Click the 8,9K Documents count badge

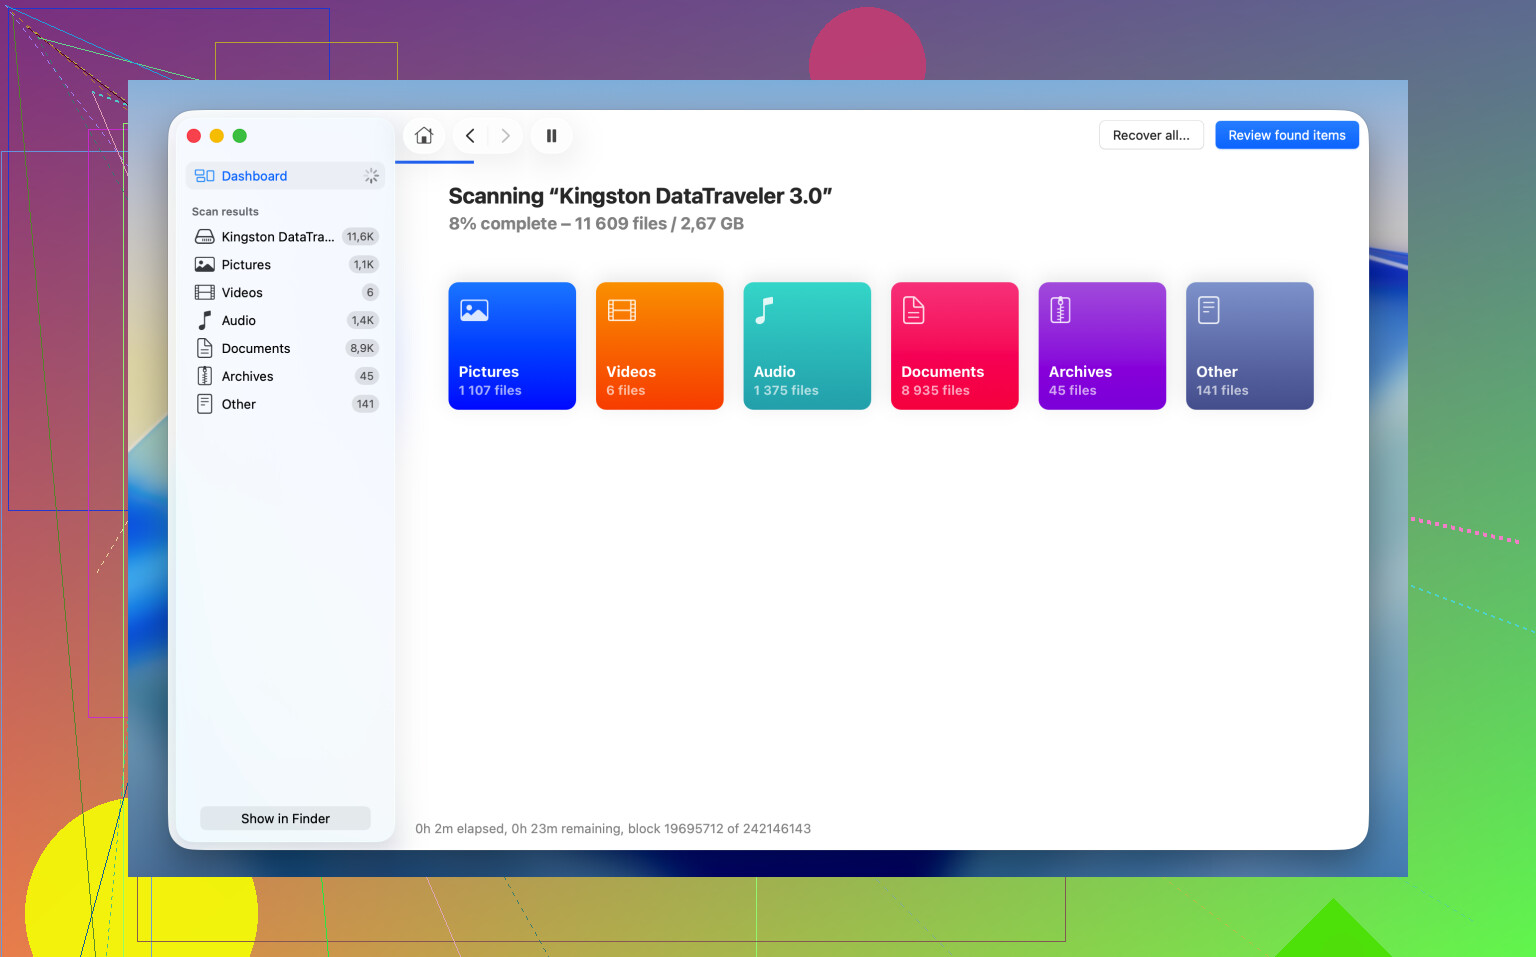click(362, 349)
